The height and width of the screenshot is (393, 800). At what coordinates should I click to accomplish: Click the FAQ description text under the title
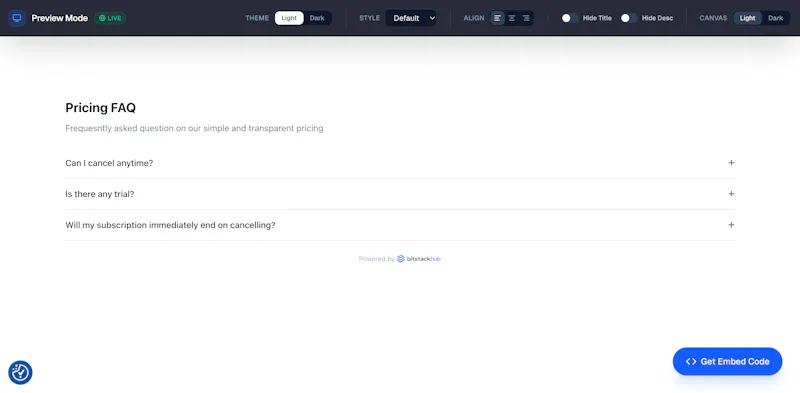(194, 128)
